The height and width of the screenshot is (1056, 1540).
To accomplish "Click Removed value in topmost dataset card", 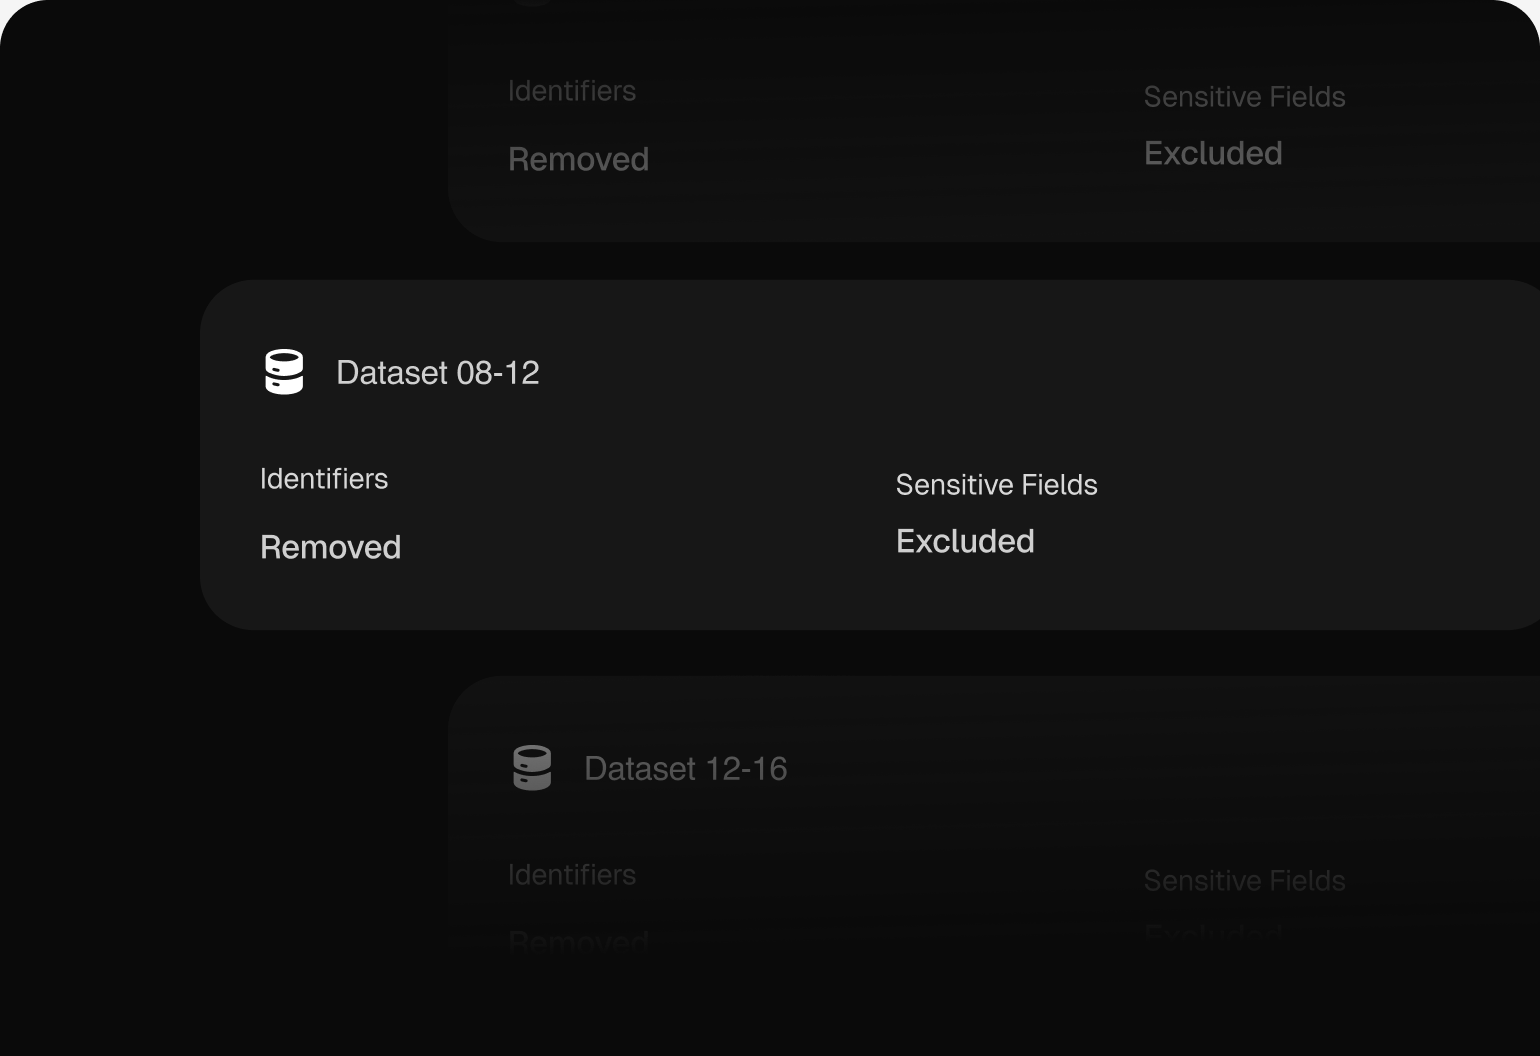I will [579, 159].
